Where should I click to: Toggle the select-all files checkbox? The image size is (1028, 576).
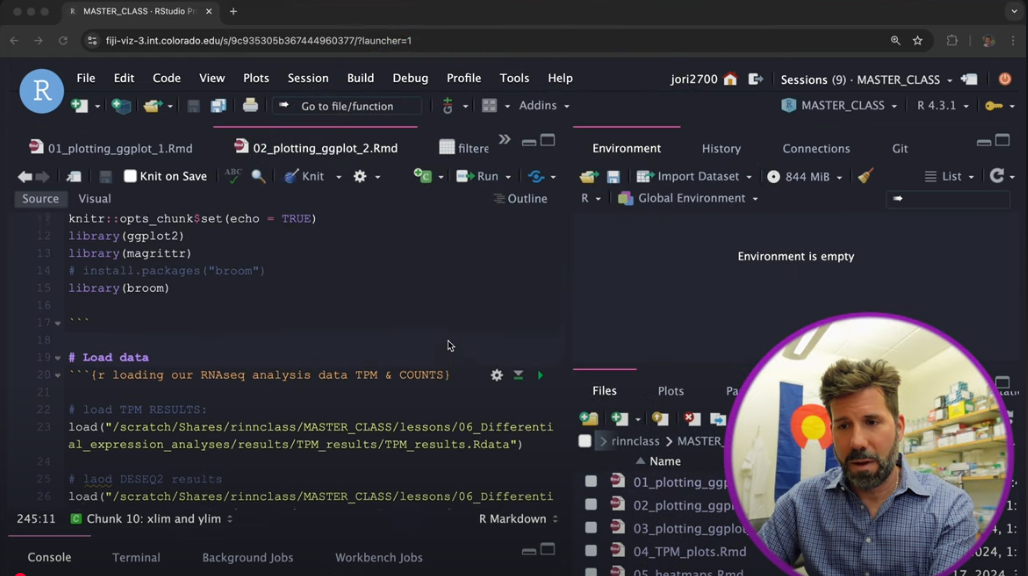(x=585, y=441)
